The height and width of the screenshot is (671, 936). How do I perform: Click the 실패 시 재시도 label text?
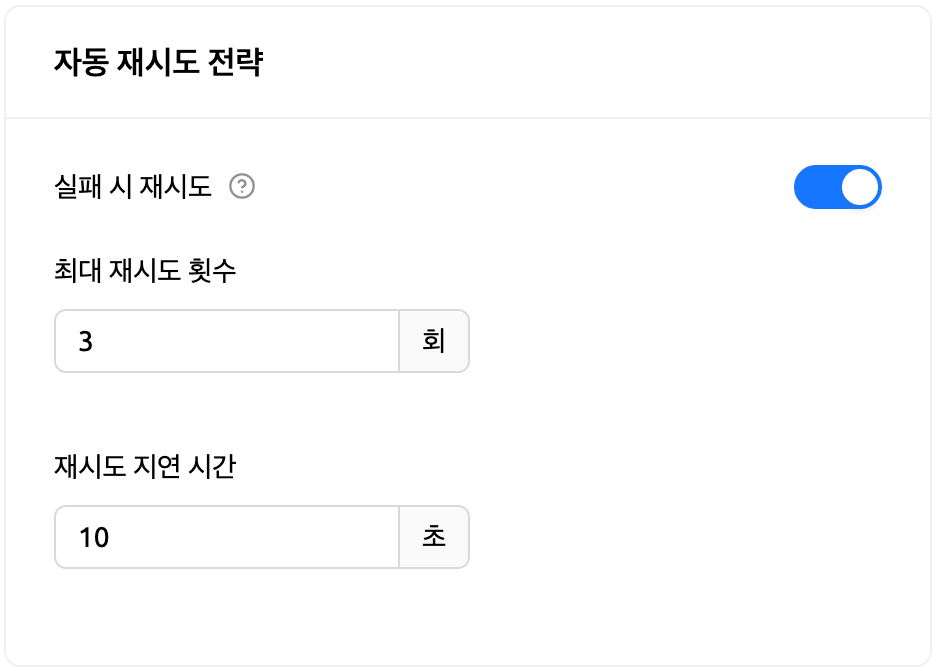(x=133, y=187)
